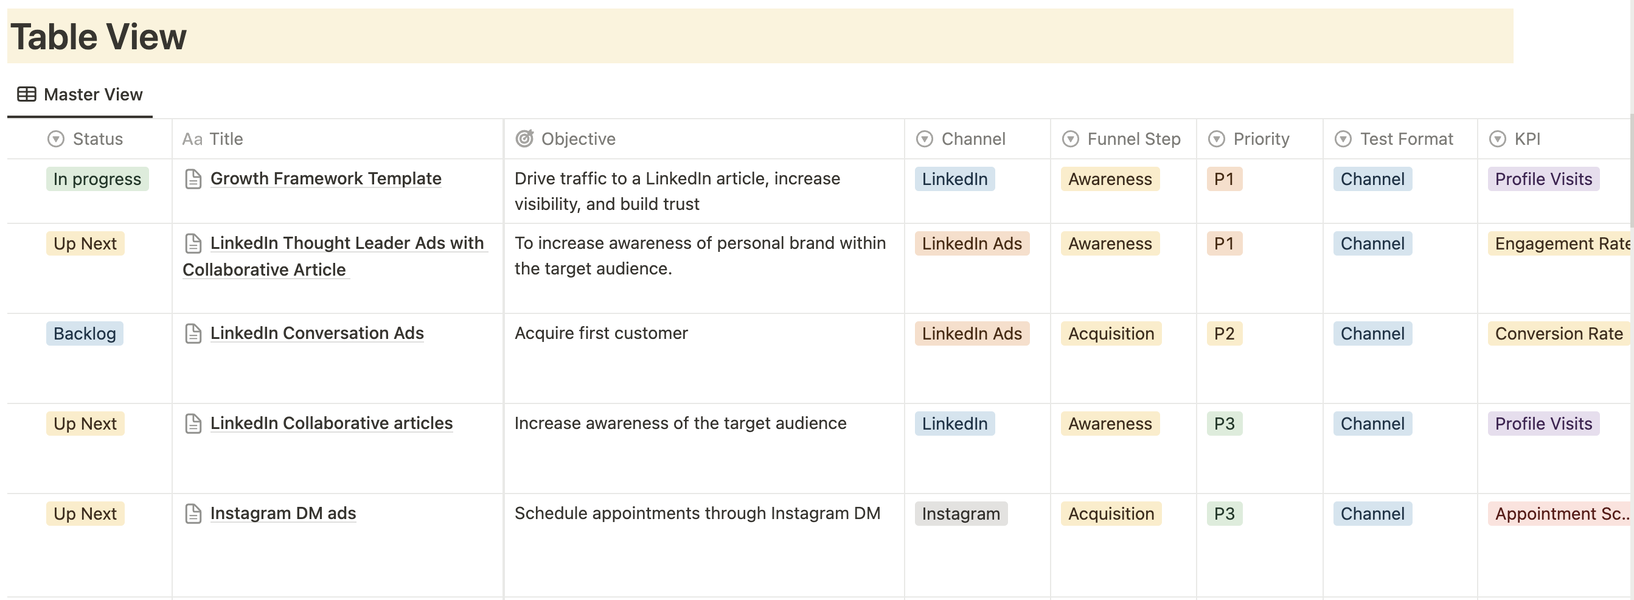Click the Aa icon in the Title header
This screenshot has width=1634, height=600.
pos(192,139)
